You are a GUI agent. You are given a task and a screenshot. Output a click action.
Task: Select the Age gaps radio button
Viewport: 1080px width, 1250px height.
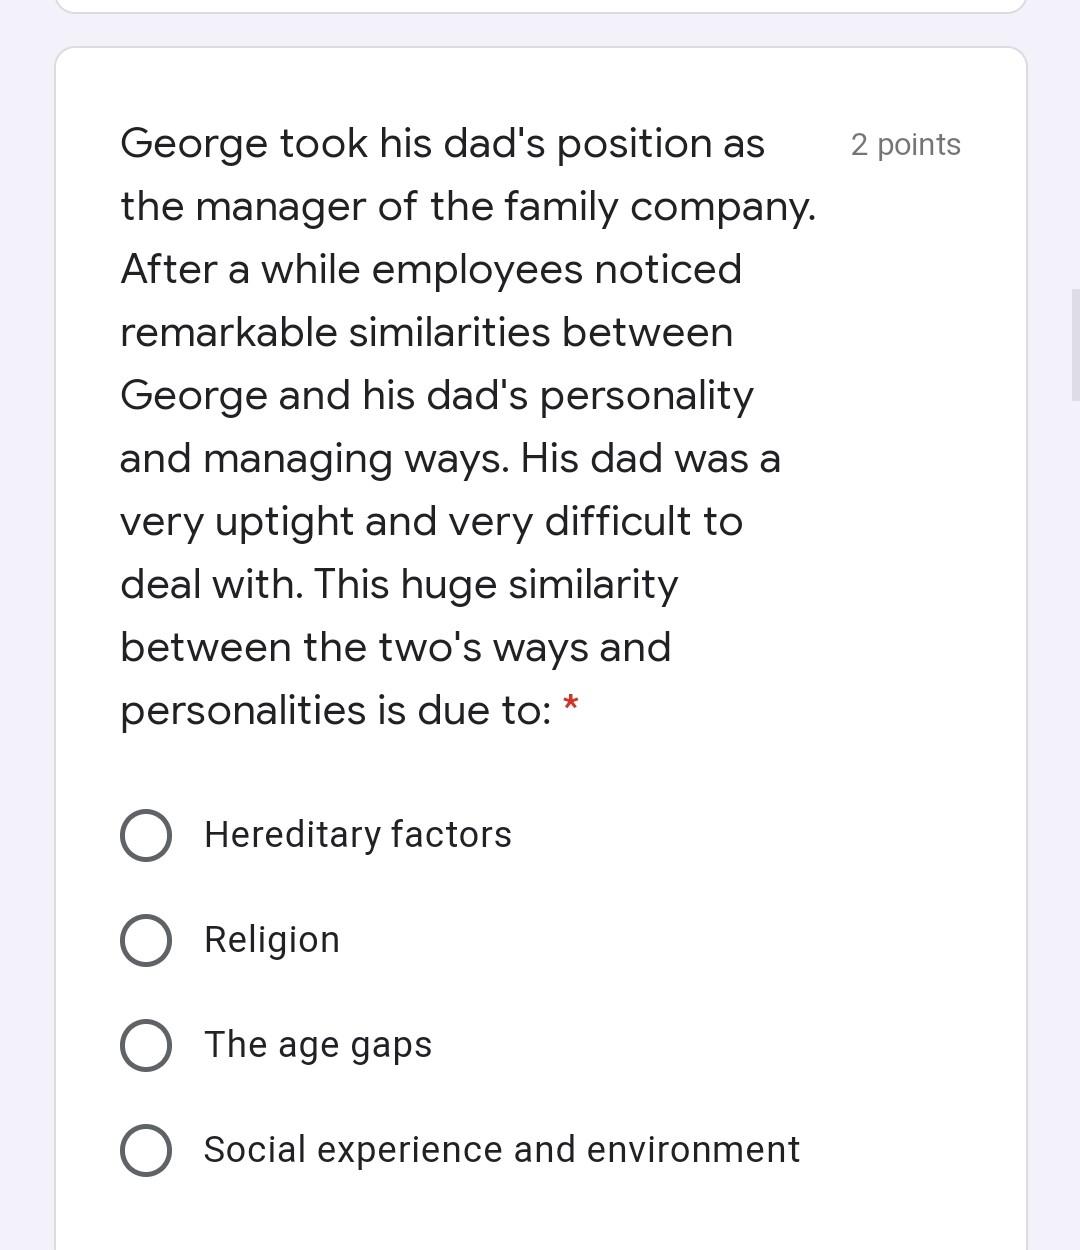click(x=146, y=1046)
